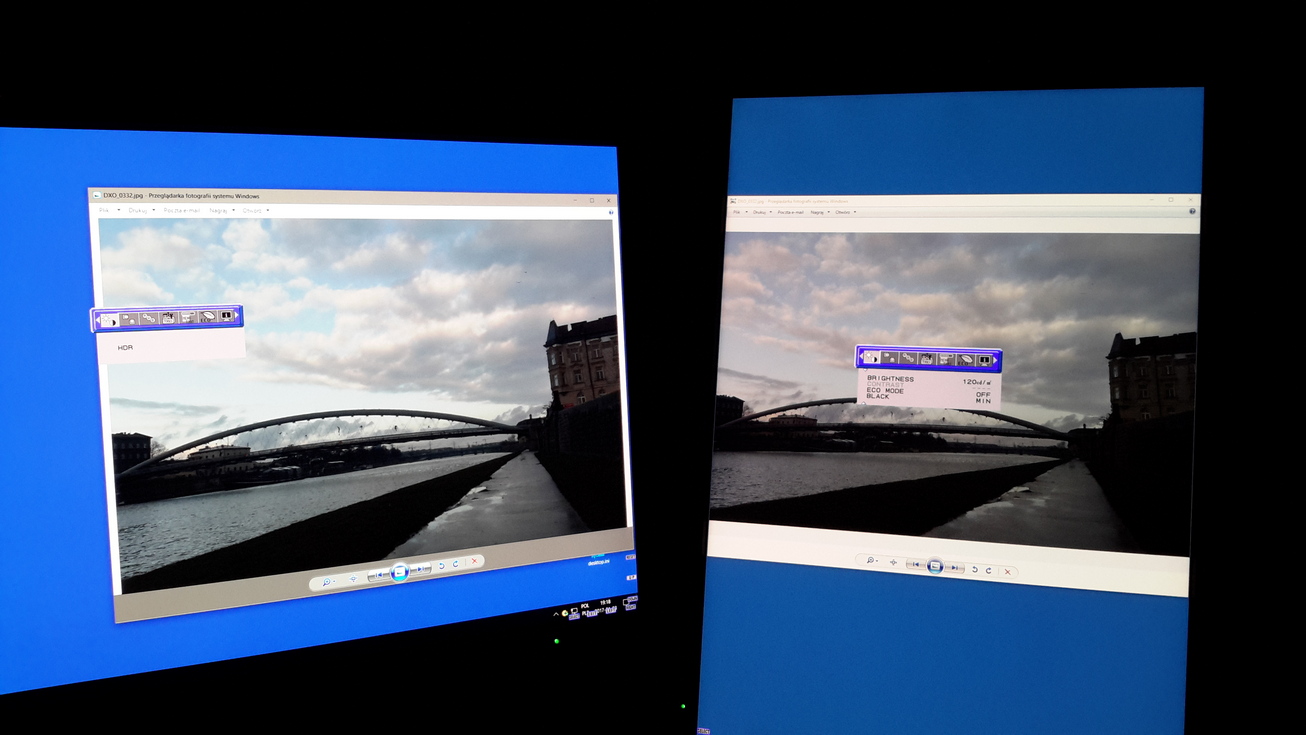Image resolution: width=1306 pixels, height=735 pixels.
Task: Click the Previous image button on left monitor
Action: (x=380, y=574)
